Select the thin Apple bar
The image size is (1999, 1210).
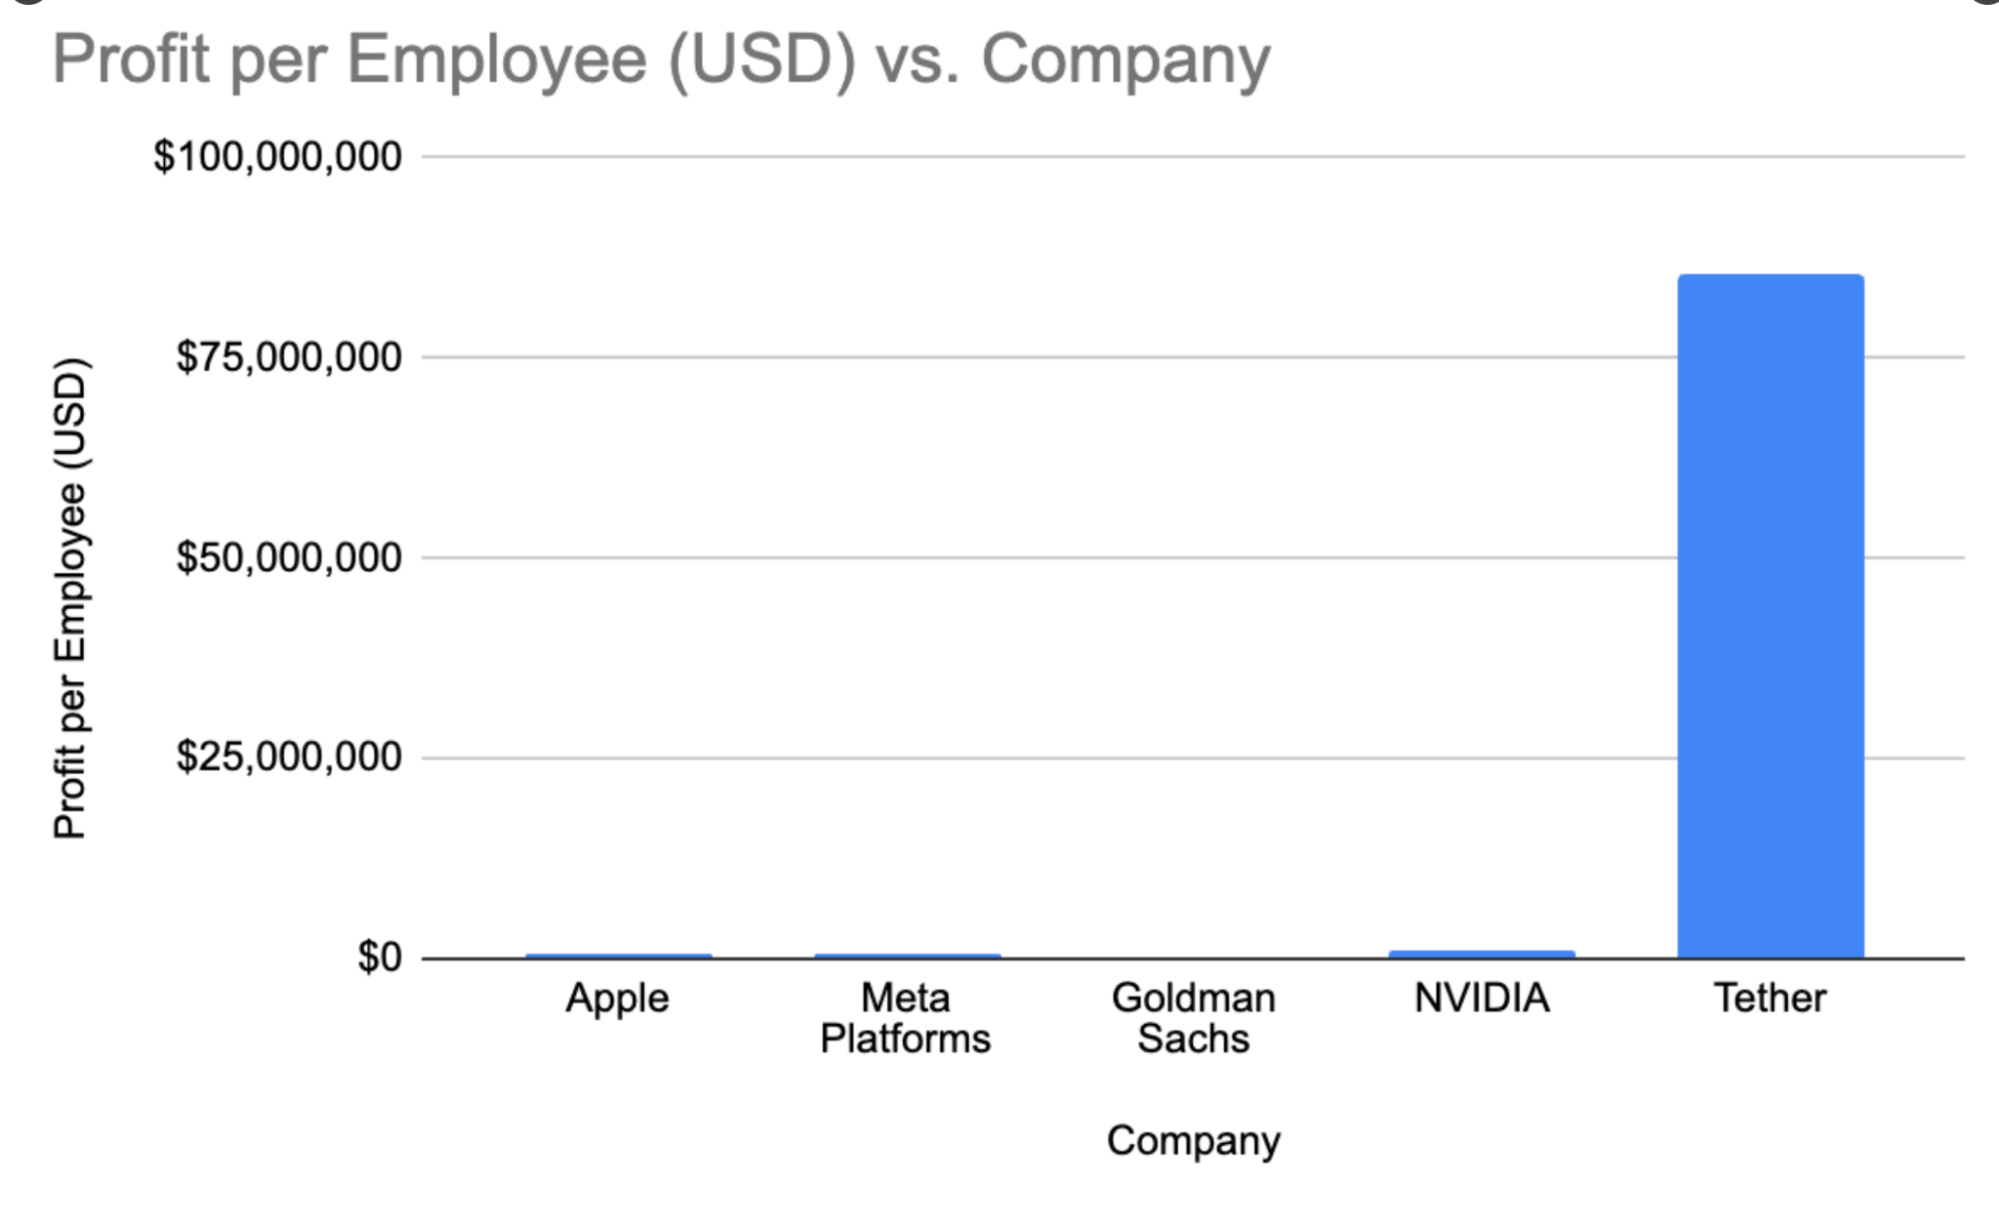coord(618,956)
